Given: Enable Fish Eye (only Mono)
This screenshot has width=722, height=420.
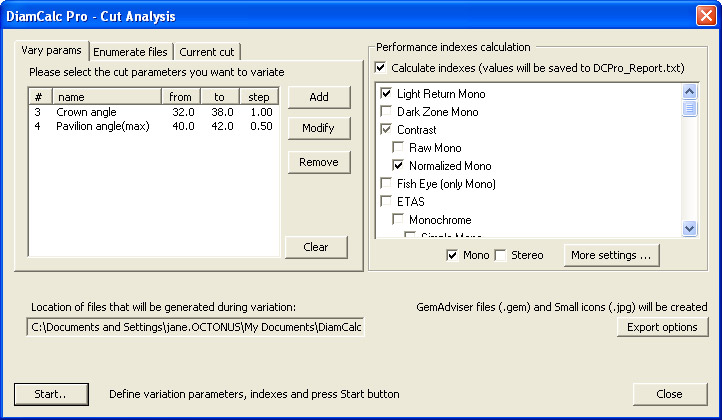Looking at the screenshot, I should click(x=387, y=184).
